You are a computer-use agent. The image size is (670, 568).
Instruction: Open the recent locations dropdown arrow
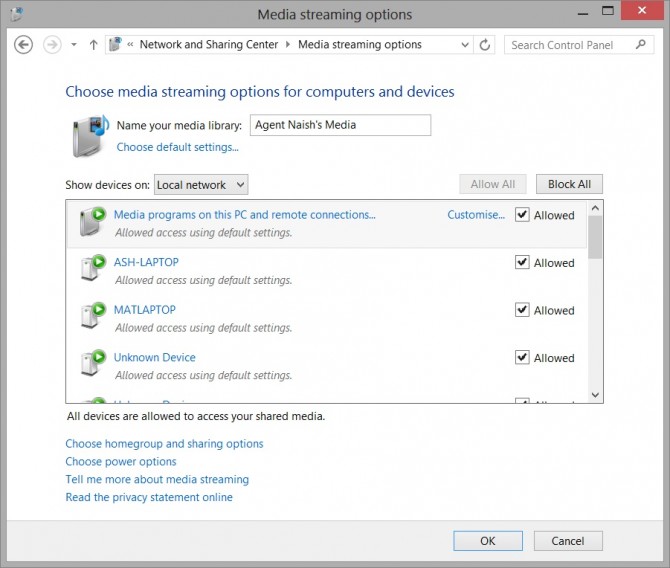pyautogui.click(x=74, y=45)
